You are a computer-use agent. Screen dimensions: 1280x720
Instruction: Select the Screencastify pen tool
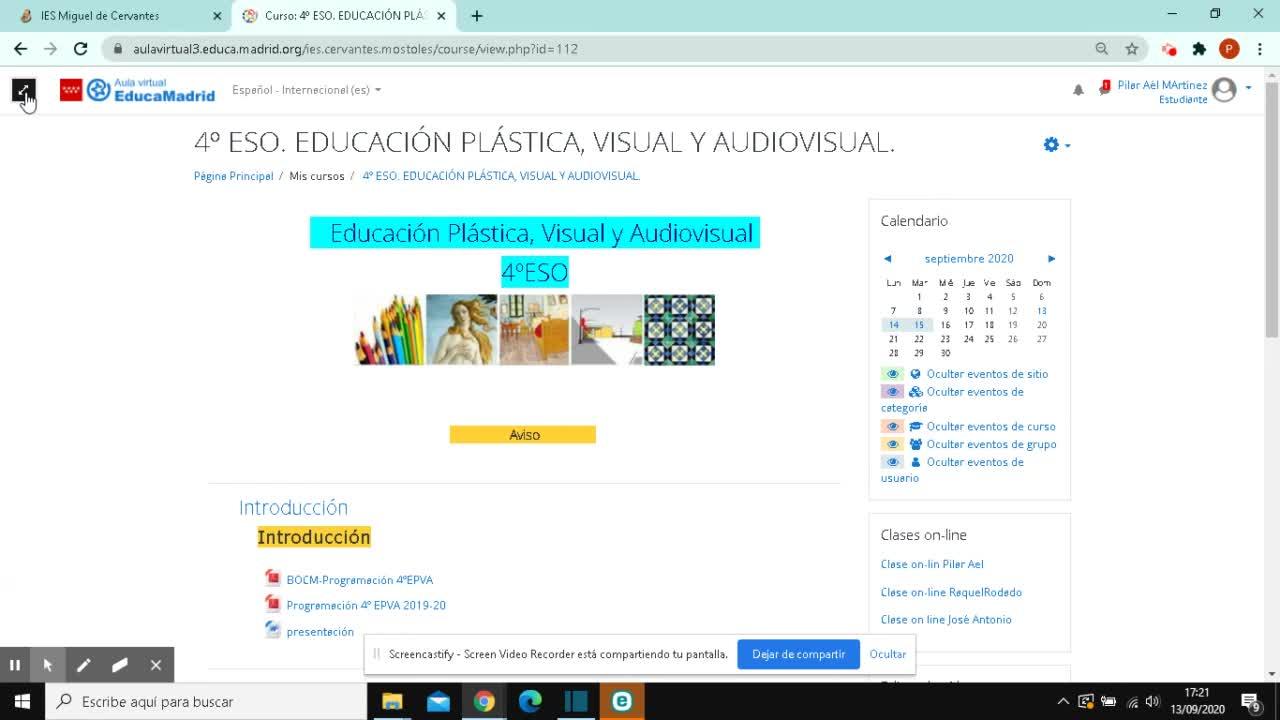click(84, 665)
